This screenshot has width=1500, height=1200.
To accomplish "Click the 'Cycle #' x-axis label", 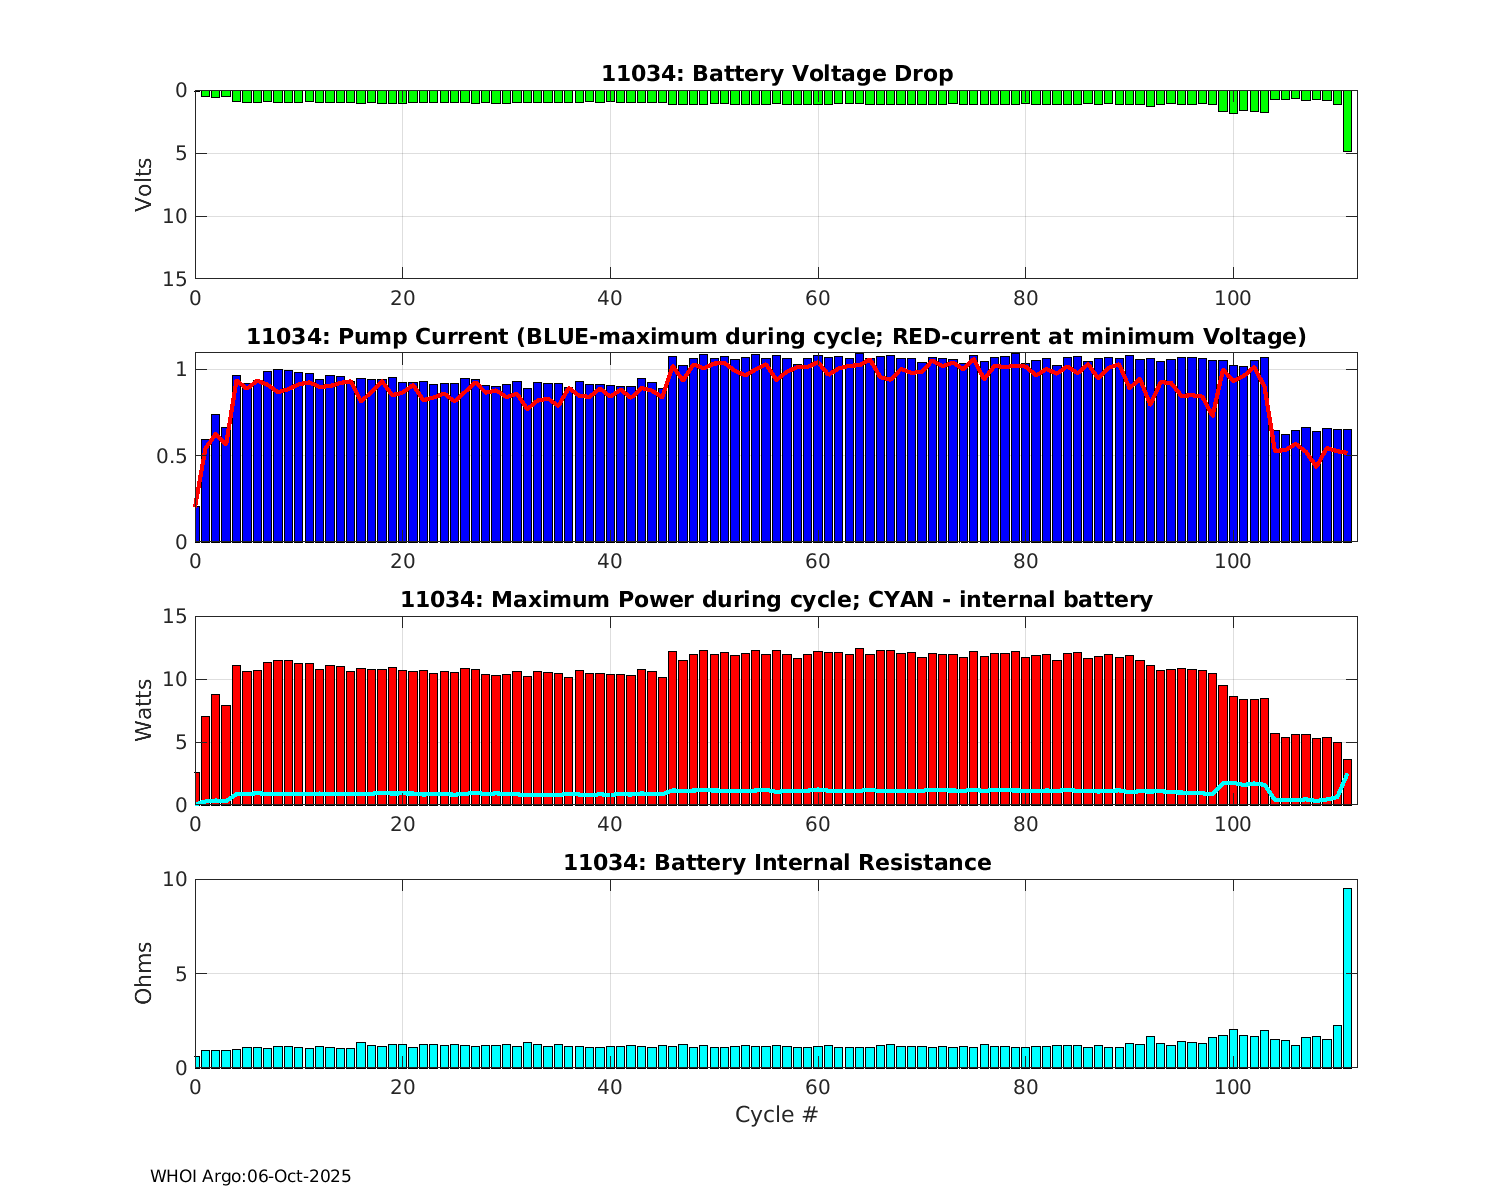I will pyautogui.click(x=777, y=1115).
